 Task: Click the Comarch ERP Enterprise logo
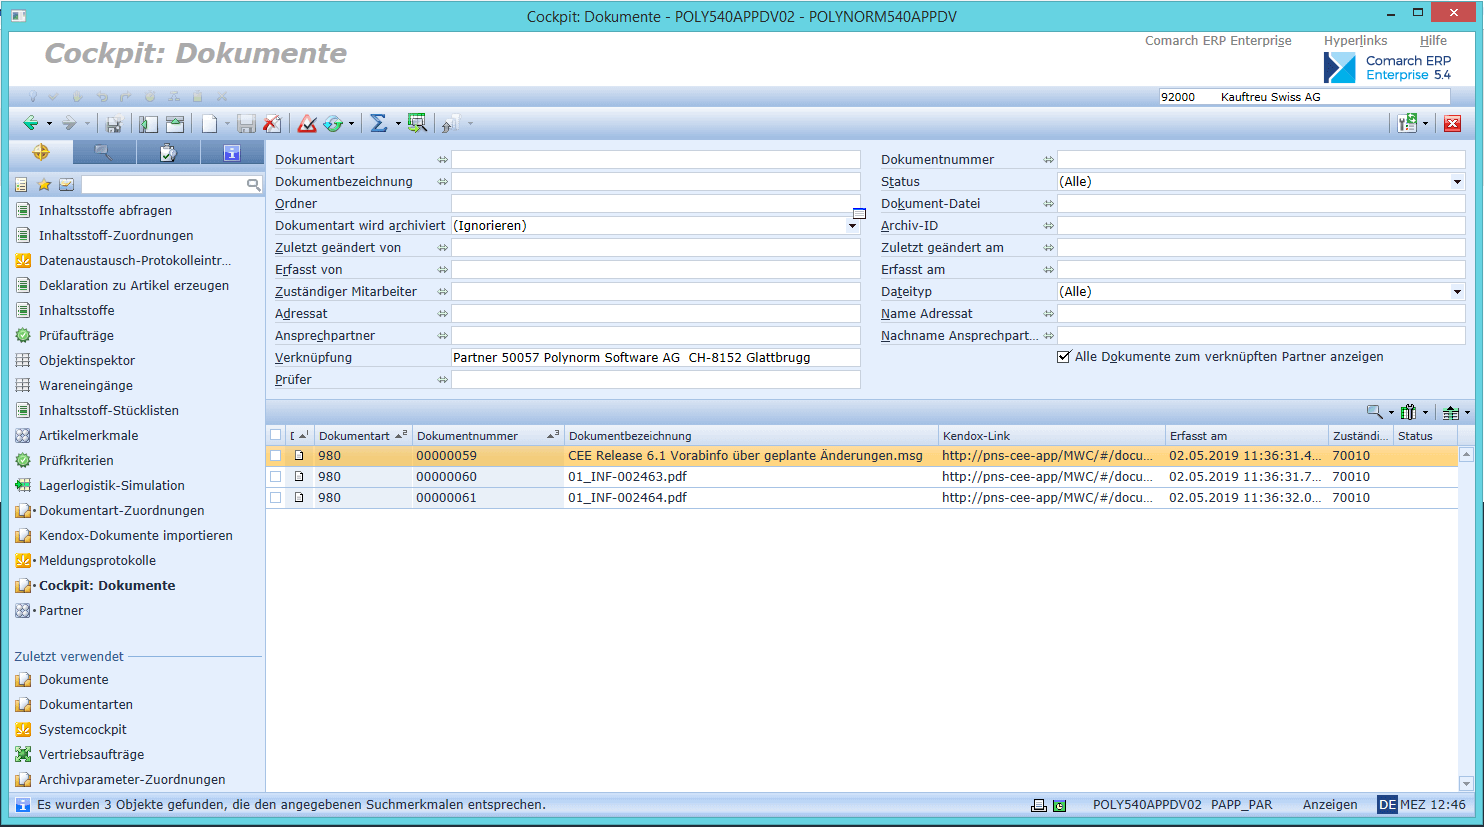1387,67
